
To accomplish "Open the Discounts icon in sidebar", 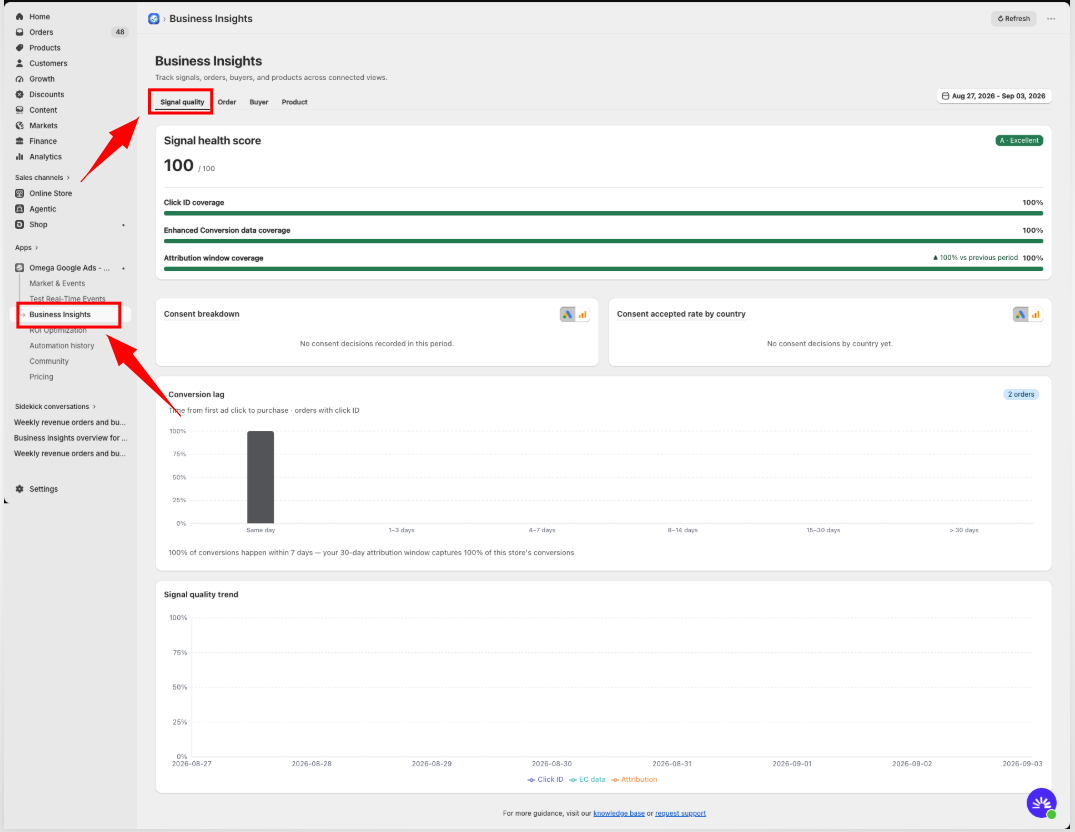I will click(x=19, y=95).
